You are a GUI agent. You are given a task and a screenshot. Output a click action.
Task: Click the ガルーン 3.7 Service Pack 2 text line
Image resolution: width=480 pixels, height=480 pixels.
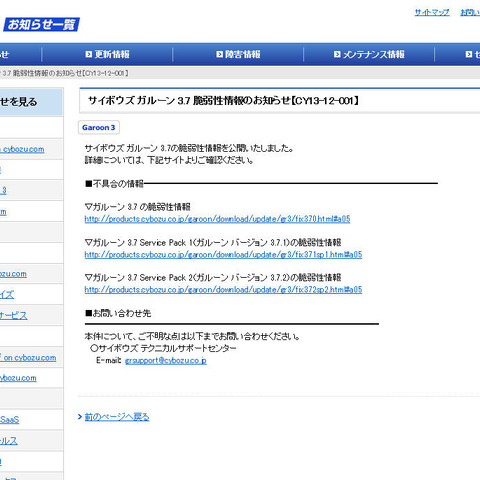[213, 277]
